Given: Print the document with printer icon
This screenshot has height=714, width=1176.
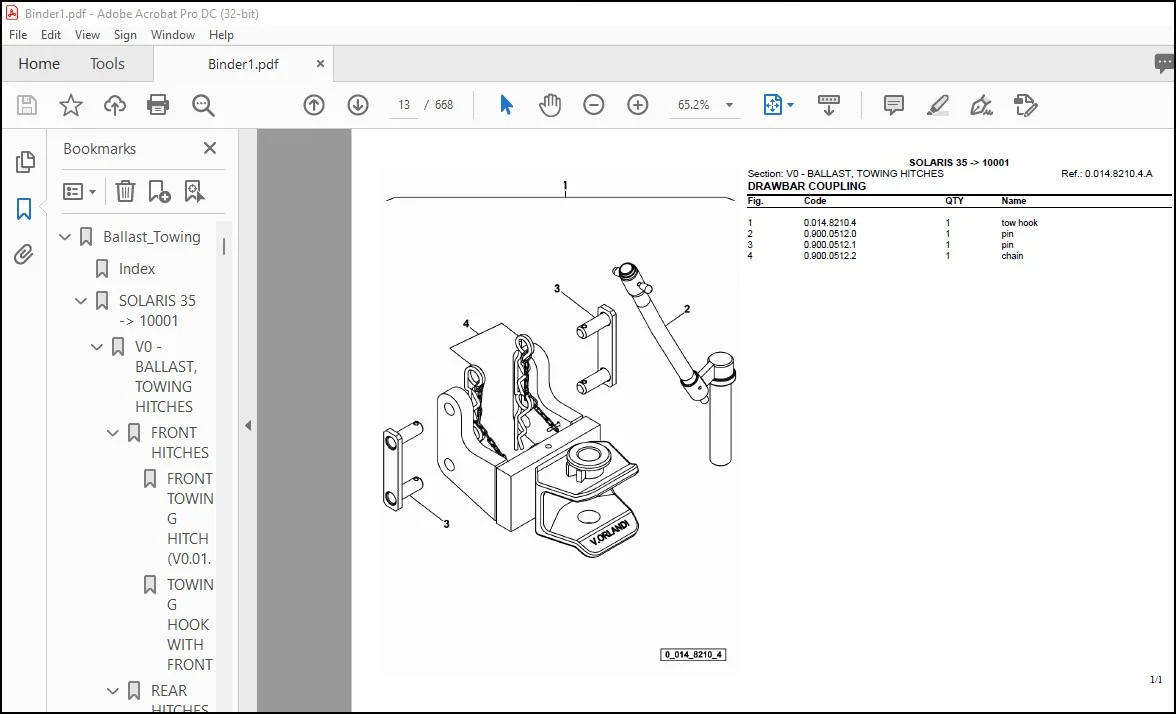Looking at the screenshot, I should coord(158,105).
